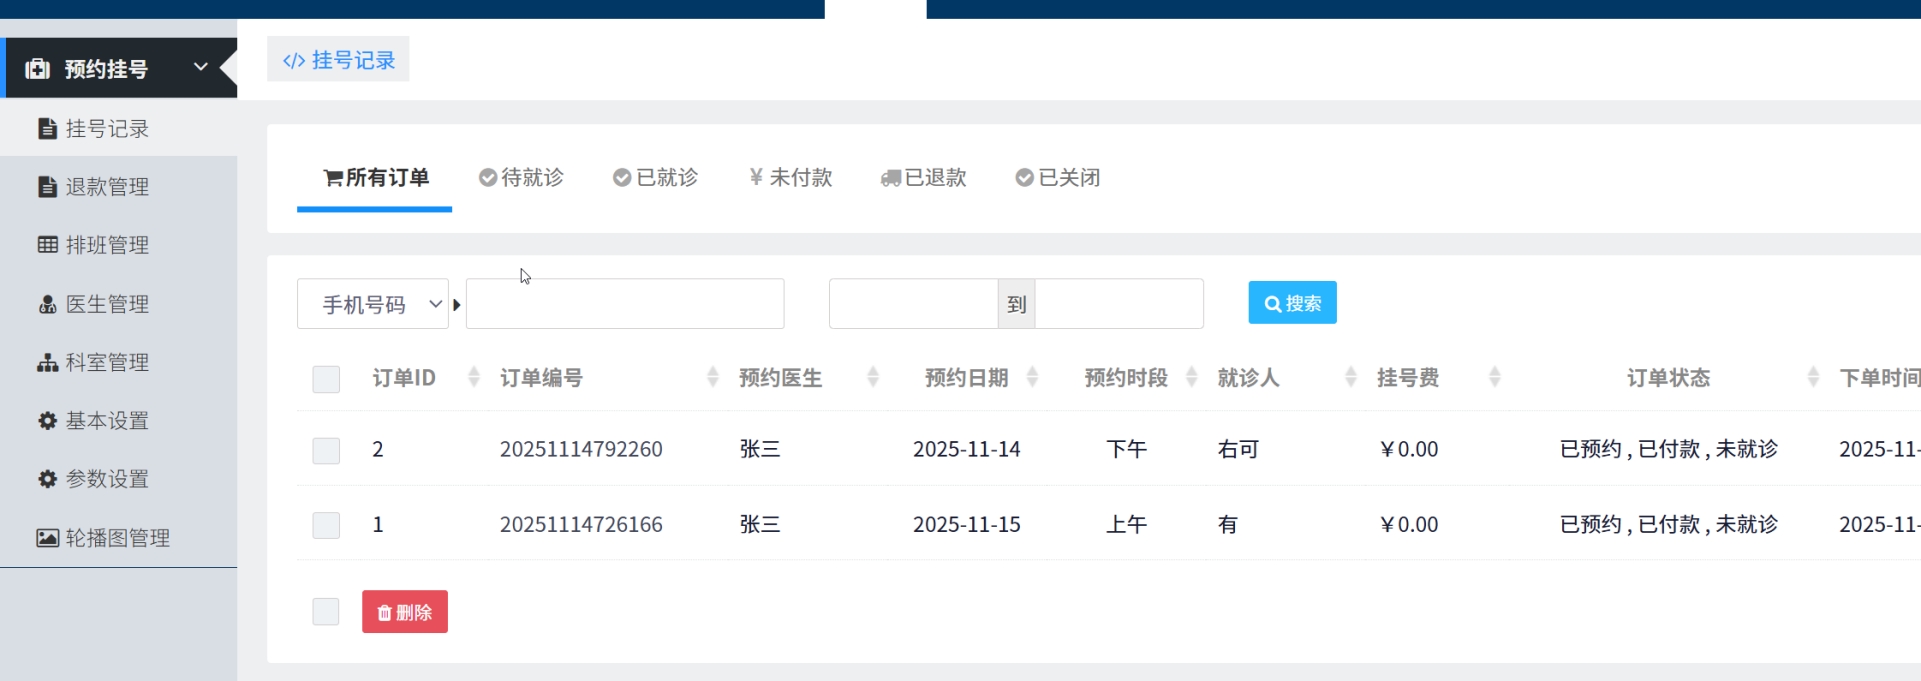Check the box for order ID 1
This screenshot has height=681, width=1921.
[326, 525]
